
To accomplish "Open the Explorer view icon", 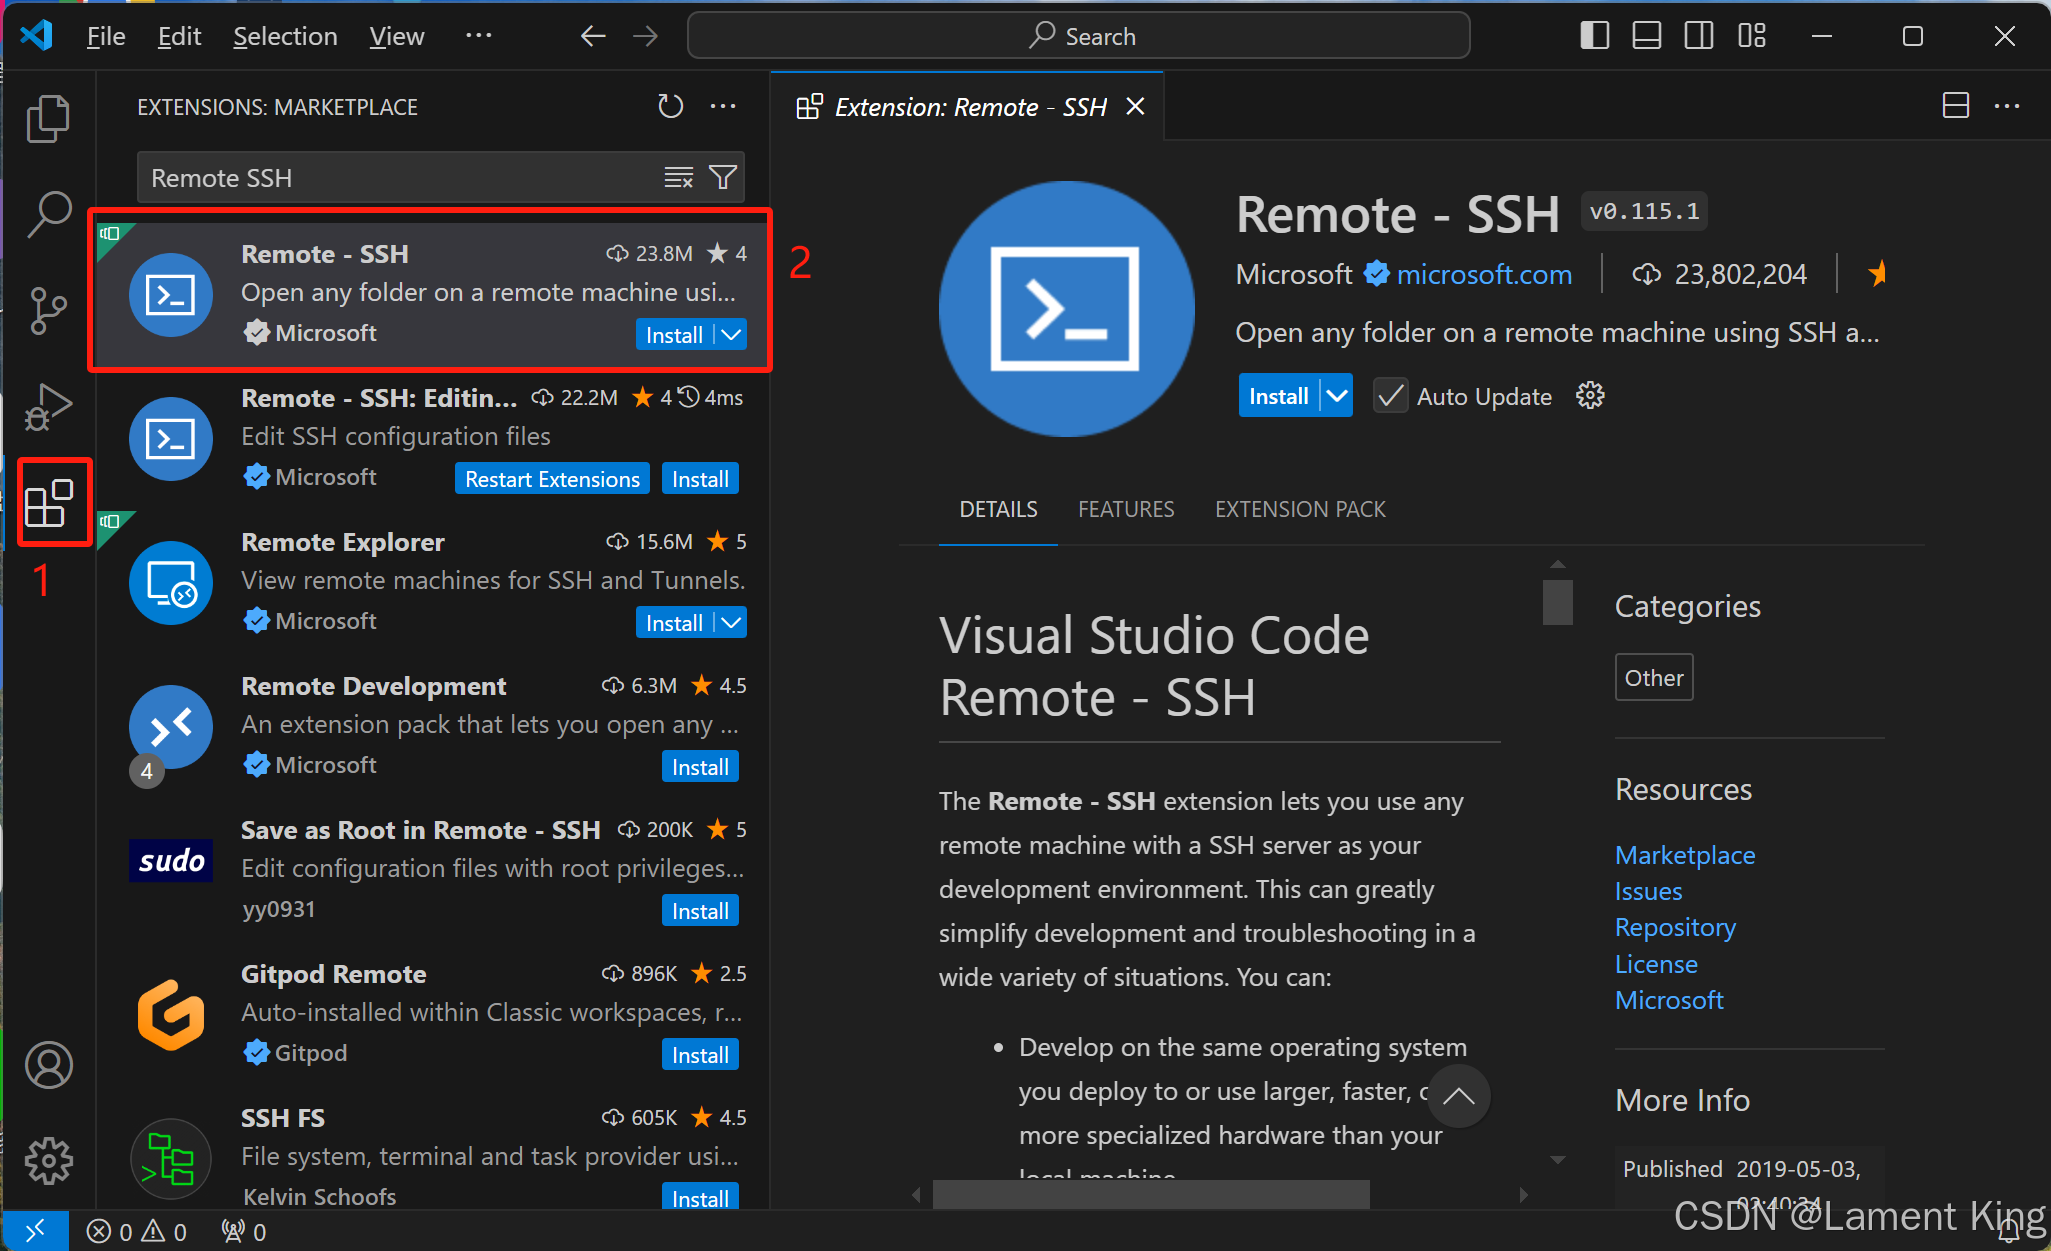I will pyautogui.click(x=48, y=118).
